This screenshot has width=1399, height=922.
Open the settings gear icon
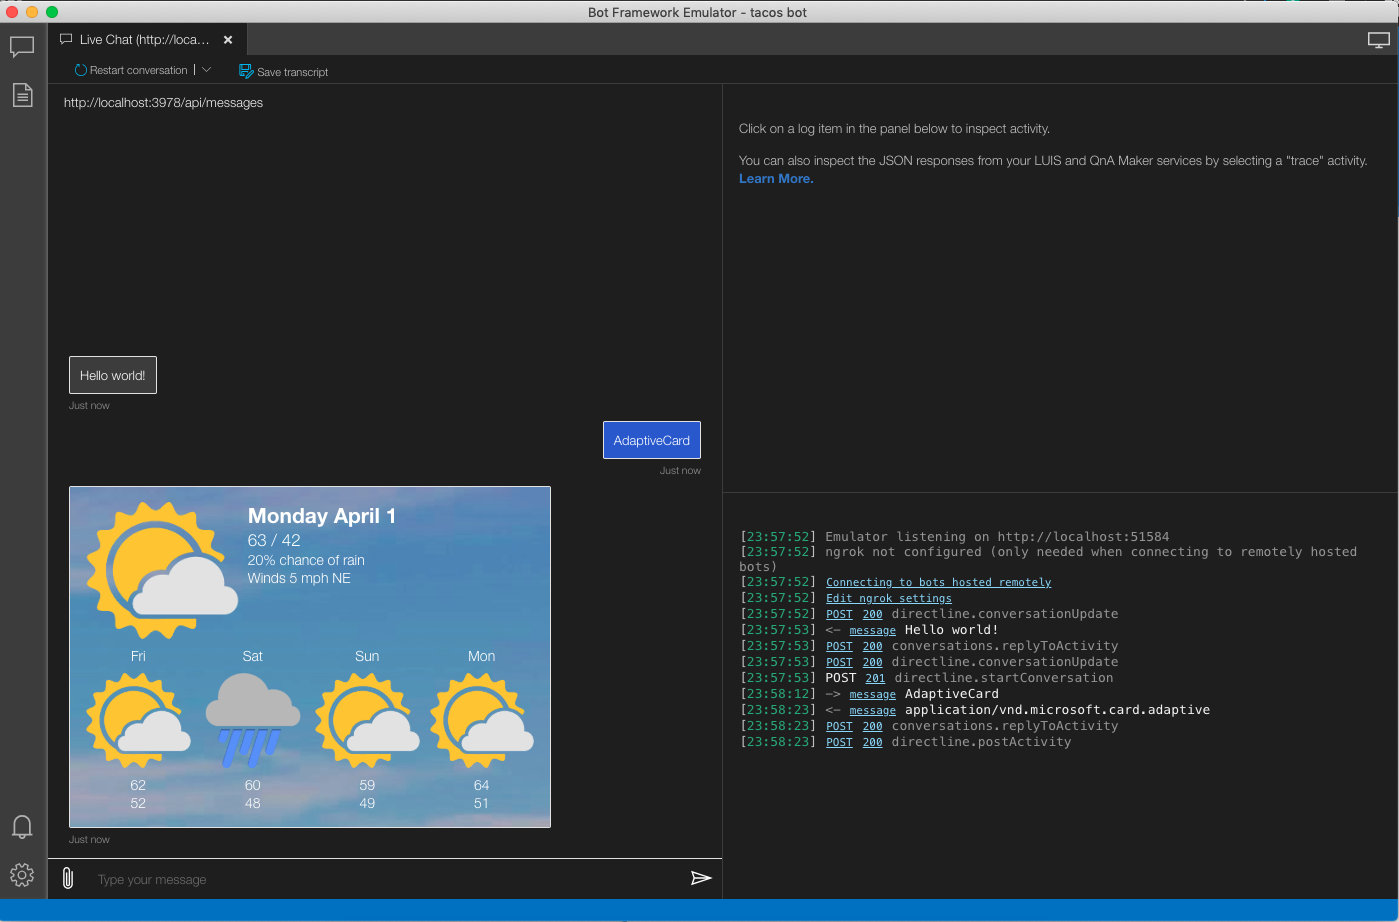coord(22,875)
